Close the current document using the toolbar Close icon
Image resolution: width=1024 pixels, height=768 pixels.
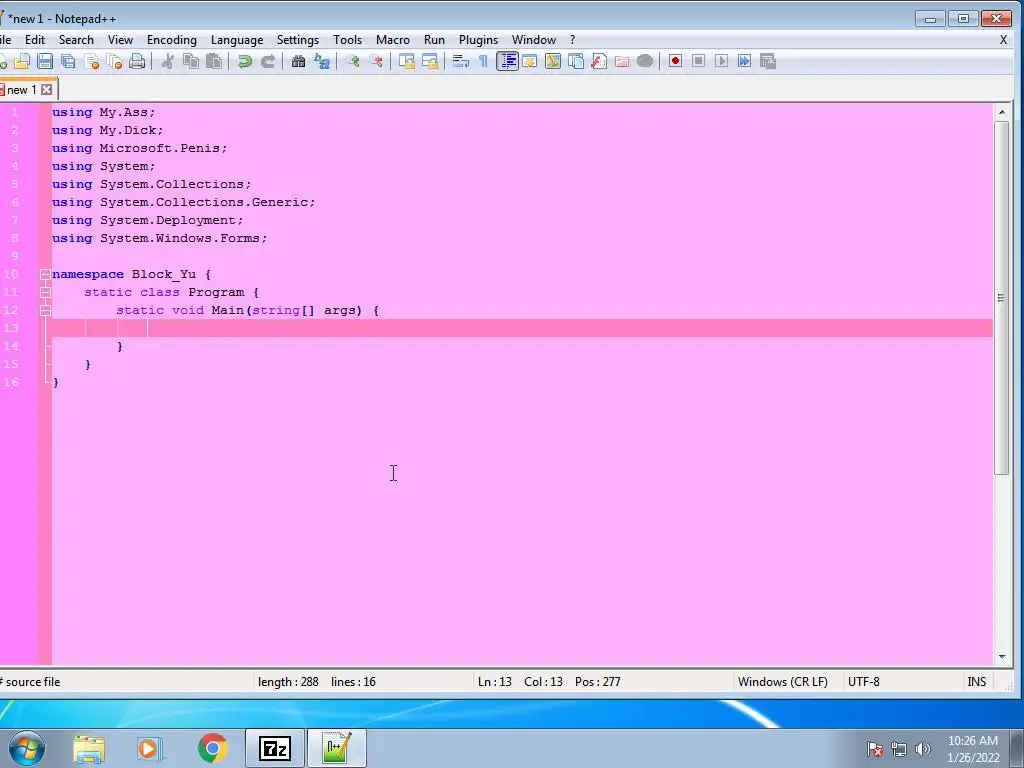[91, 61]
